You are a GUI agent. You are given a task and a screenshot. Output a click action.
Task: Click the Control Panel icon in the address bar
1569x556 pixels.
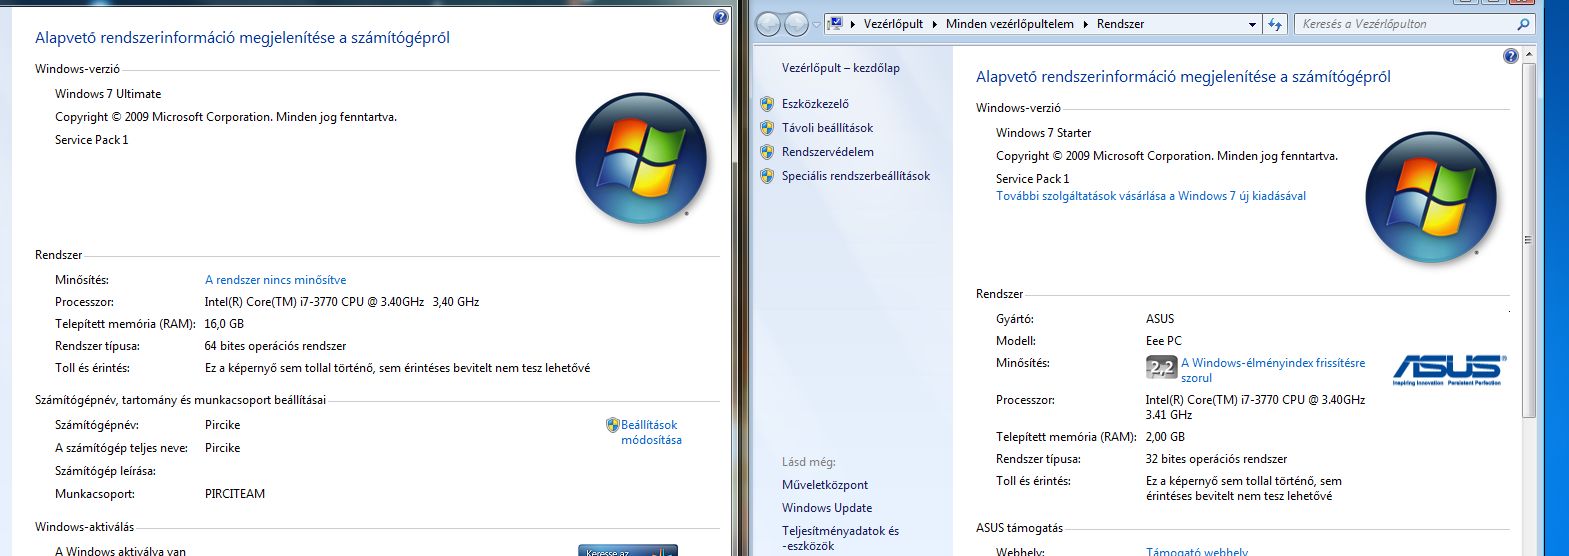[x=836, y=24]
